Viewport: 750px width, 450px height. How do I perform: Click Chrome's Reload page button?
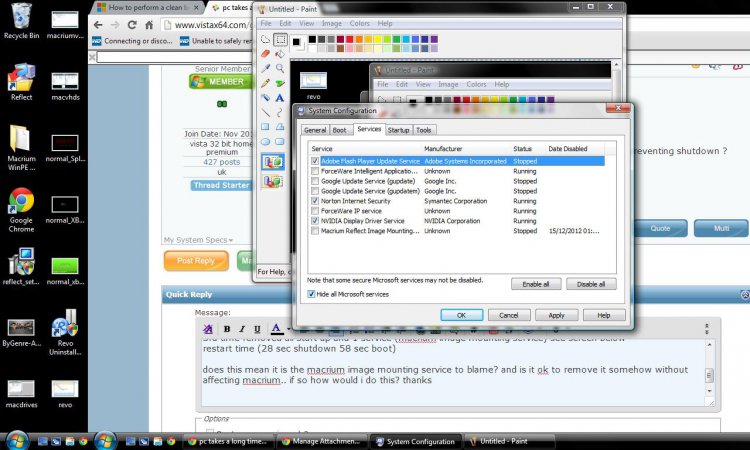132,25
